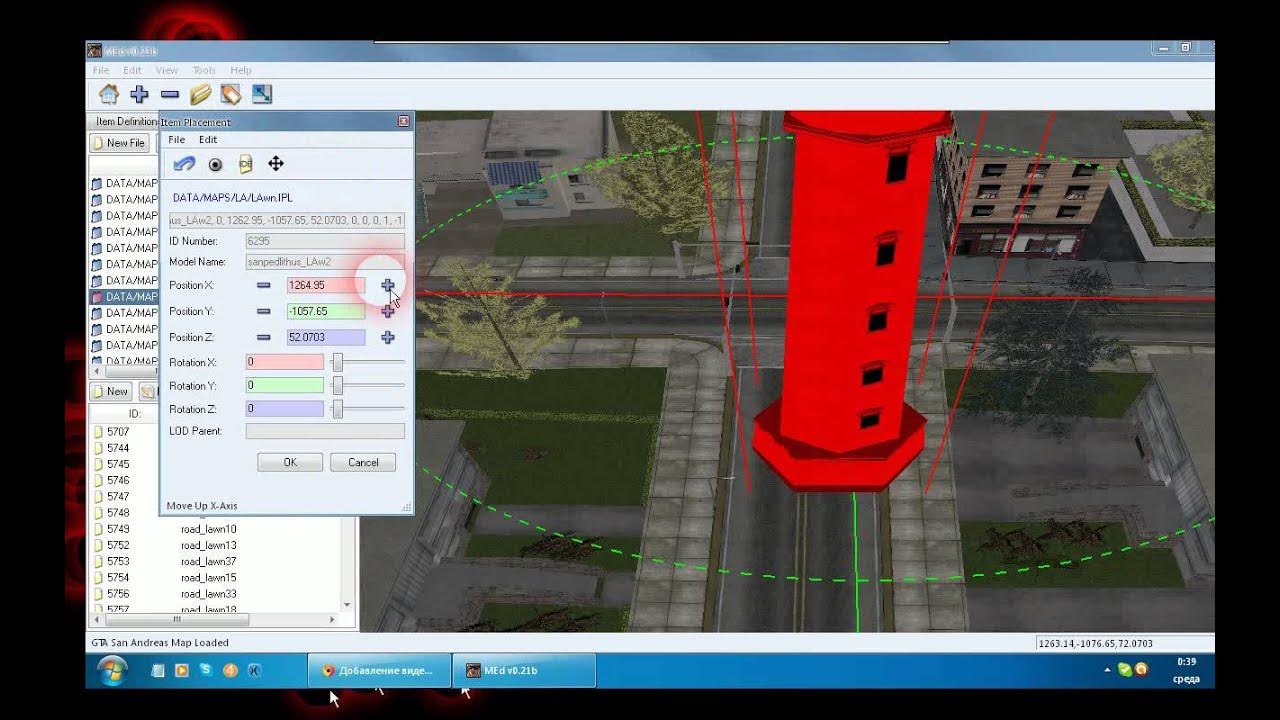Decrease Position Z with minus button

pyautogui.click(x=263, y=337)
